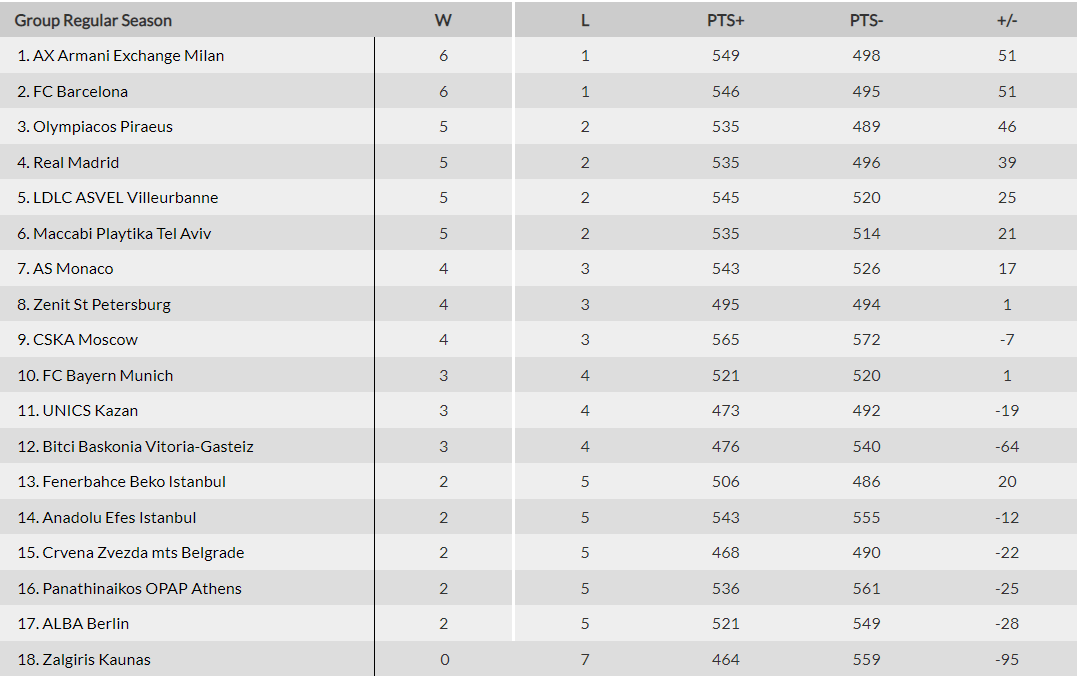The image size is (1077, 682).
Task: Open FC Bayern Munich team page
Action: [107, 376]
